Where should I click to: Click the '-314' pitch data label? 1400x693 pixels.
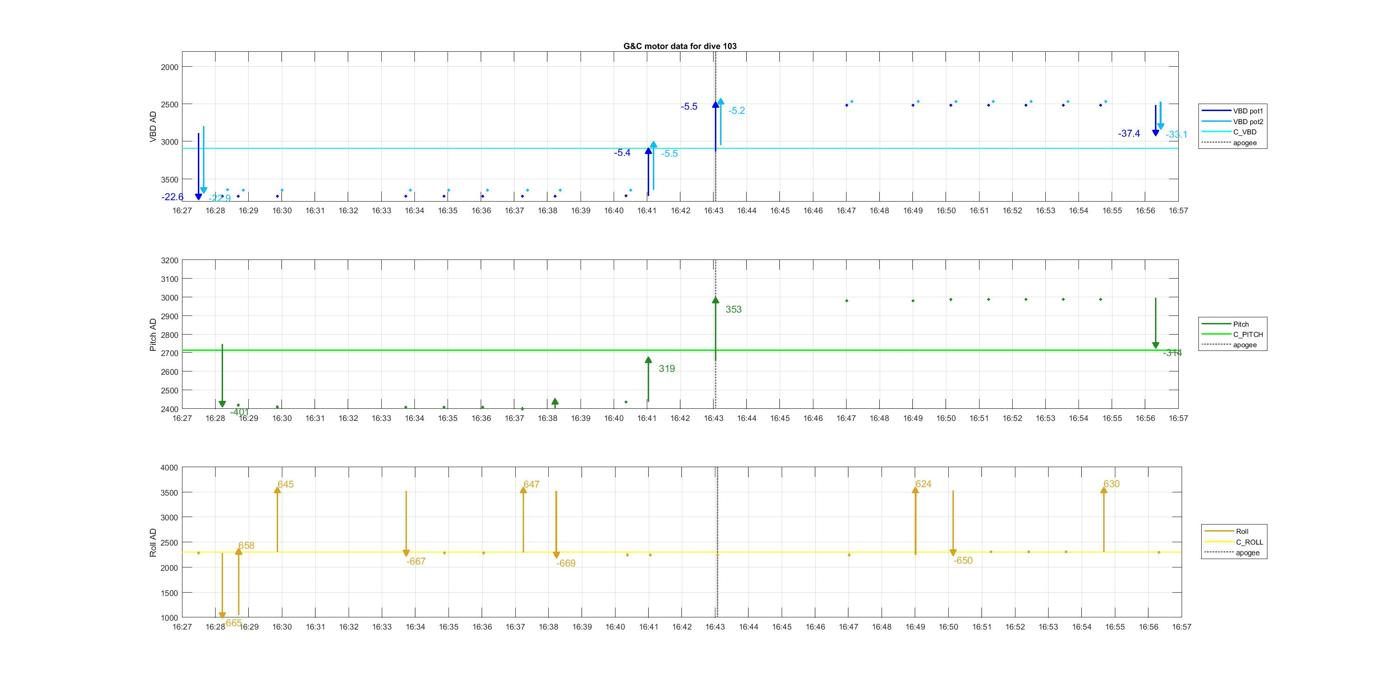pos(1172,353)
